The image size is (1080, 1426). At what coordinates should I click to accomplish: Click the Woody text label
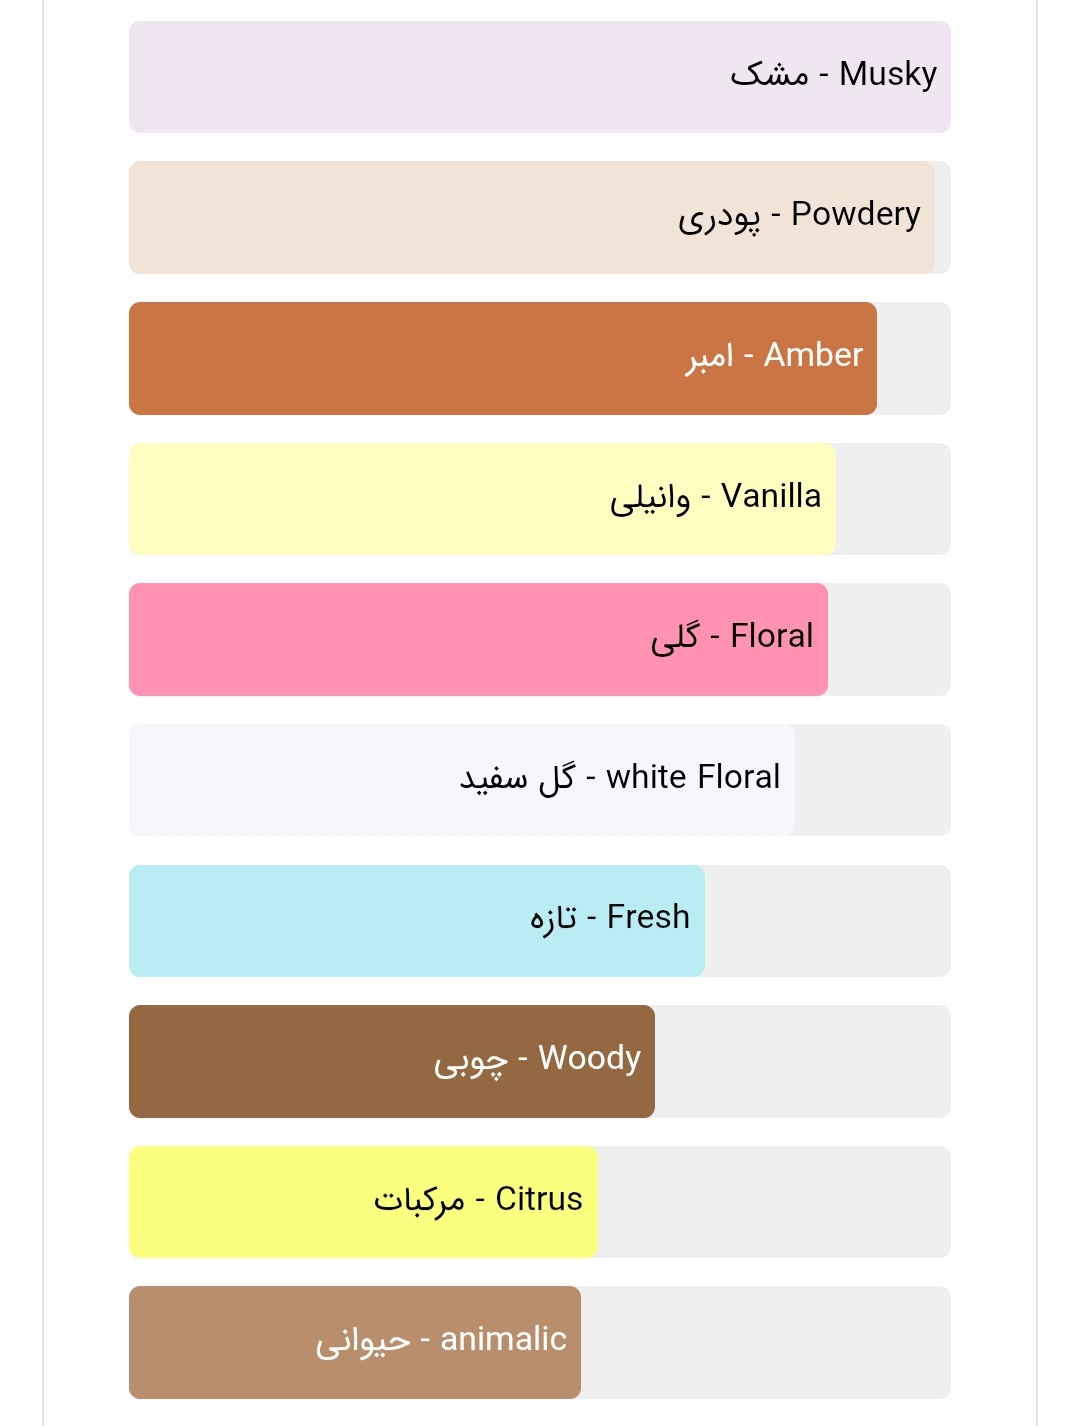click(537, 1059)
